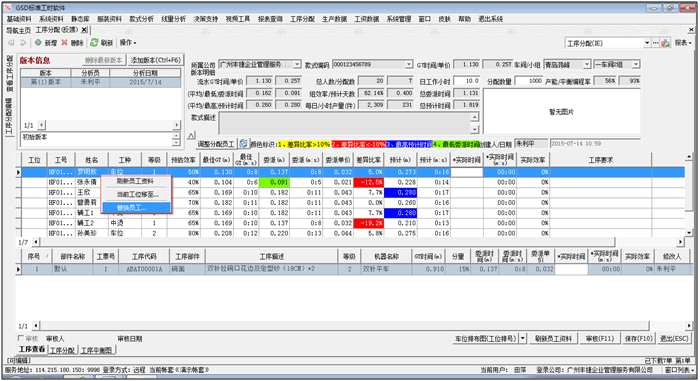Screen dimensions: 700x381
Task: Choose 当前工位移至... in the context menu
Action: coord(136,195)
